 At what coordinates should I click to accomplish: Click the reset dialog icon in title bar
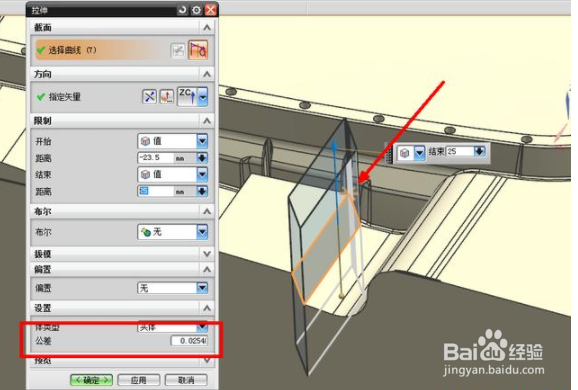(182, 10)
